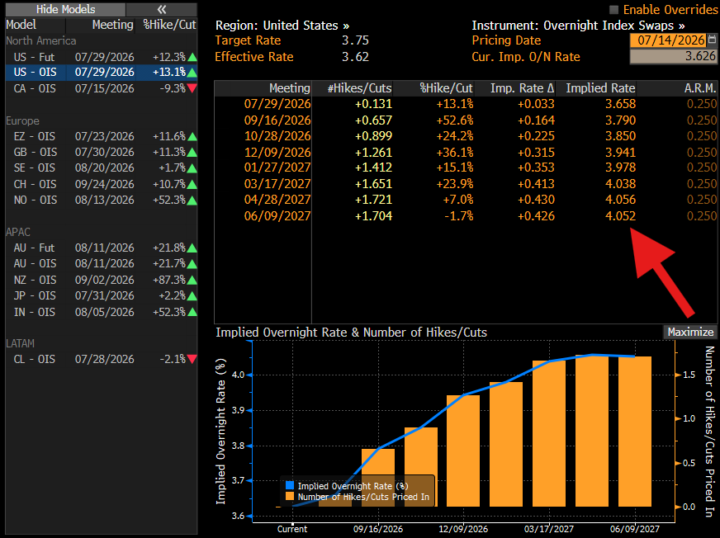Viewport: 720px width, 538px height.
Task: Collapse panel with double-chevron icon
Action: [162, 9]
